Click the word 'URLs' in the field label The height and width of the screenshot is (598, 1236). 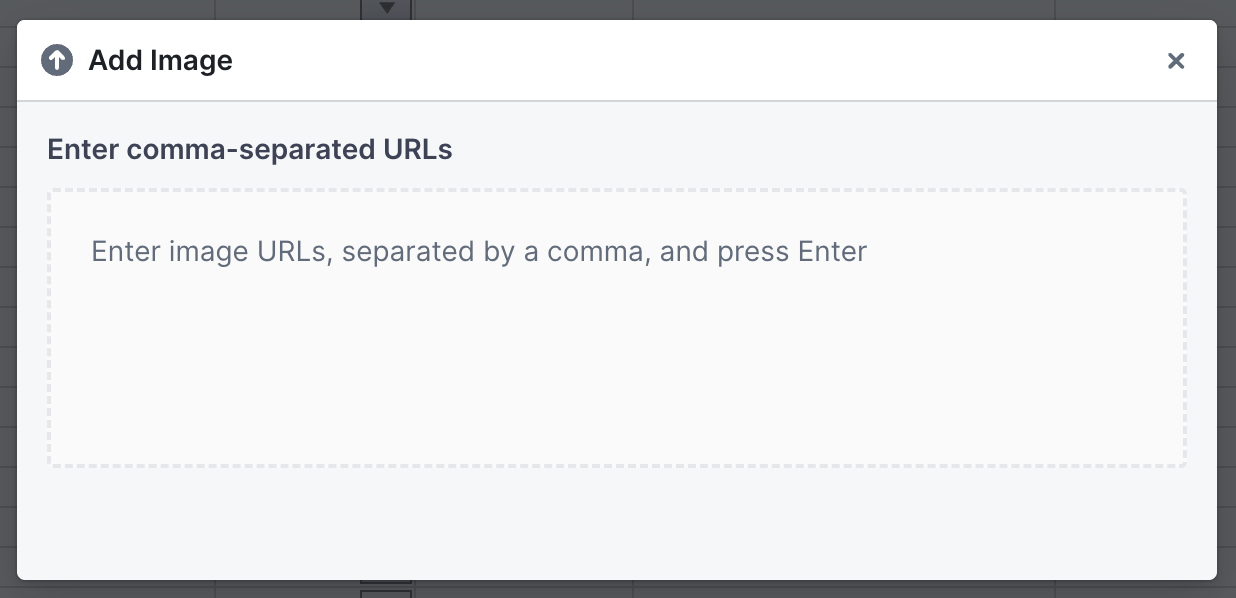coord(418,150)
